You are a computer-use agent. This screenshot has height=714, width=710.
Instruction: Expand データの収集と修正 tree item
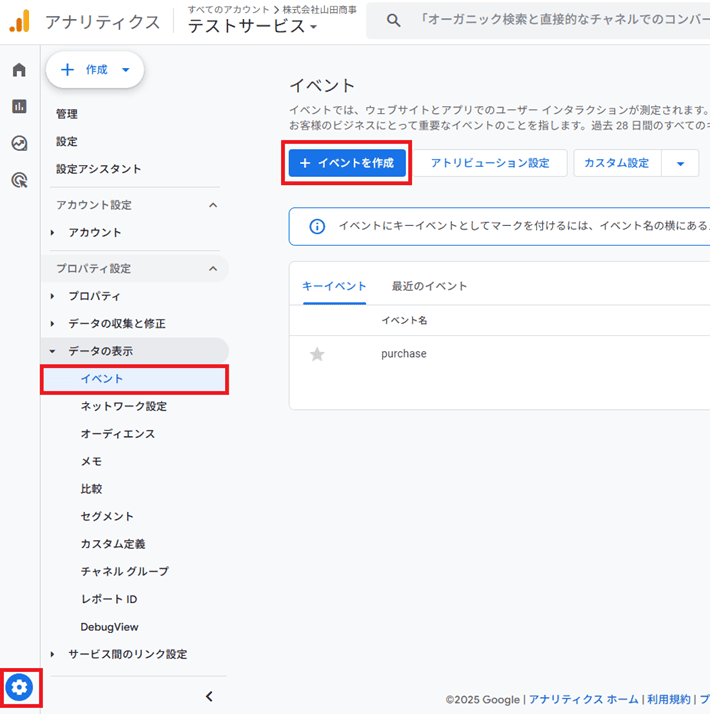point(52,324)
